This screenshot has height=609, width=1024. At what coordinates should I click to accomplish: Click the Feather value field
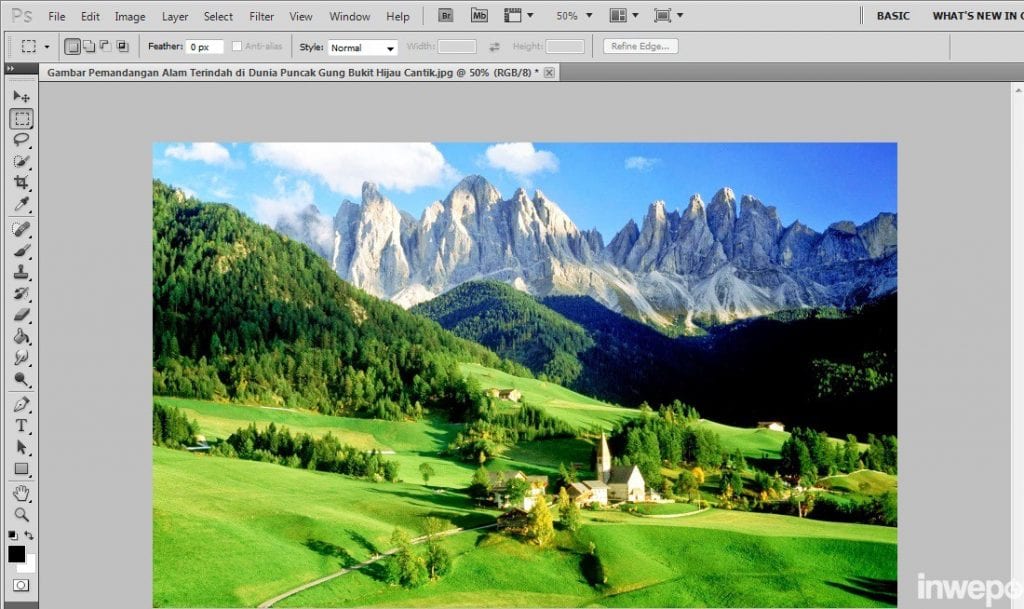point(204,47)
